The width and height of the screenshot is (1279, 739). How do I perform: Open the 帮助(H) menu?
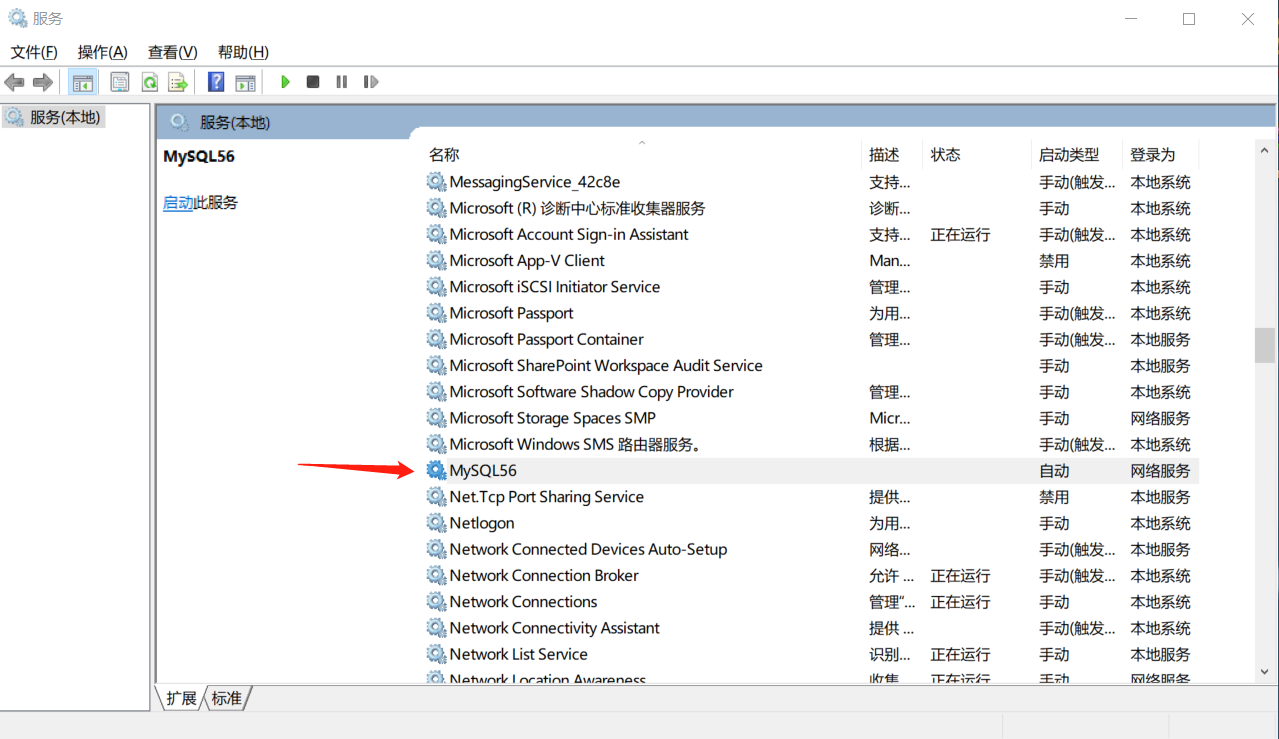[243, 52]
